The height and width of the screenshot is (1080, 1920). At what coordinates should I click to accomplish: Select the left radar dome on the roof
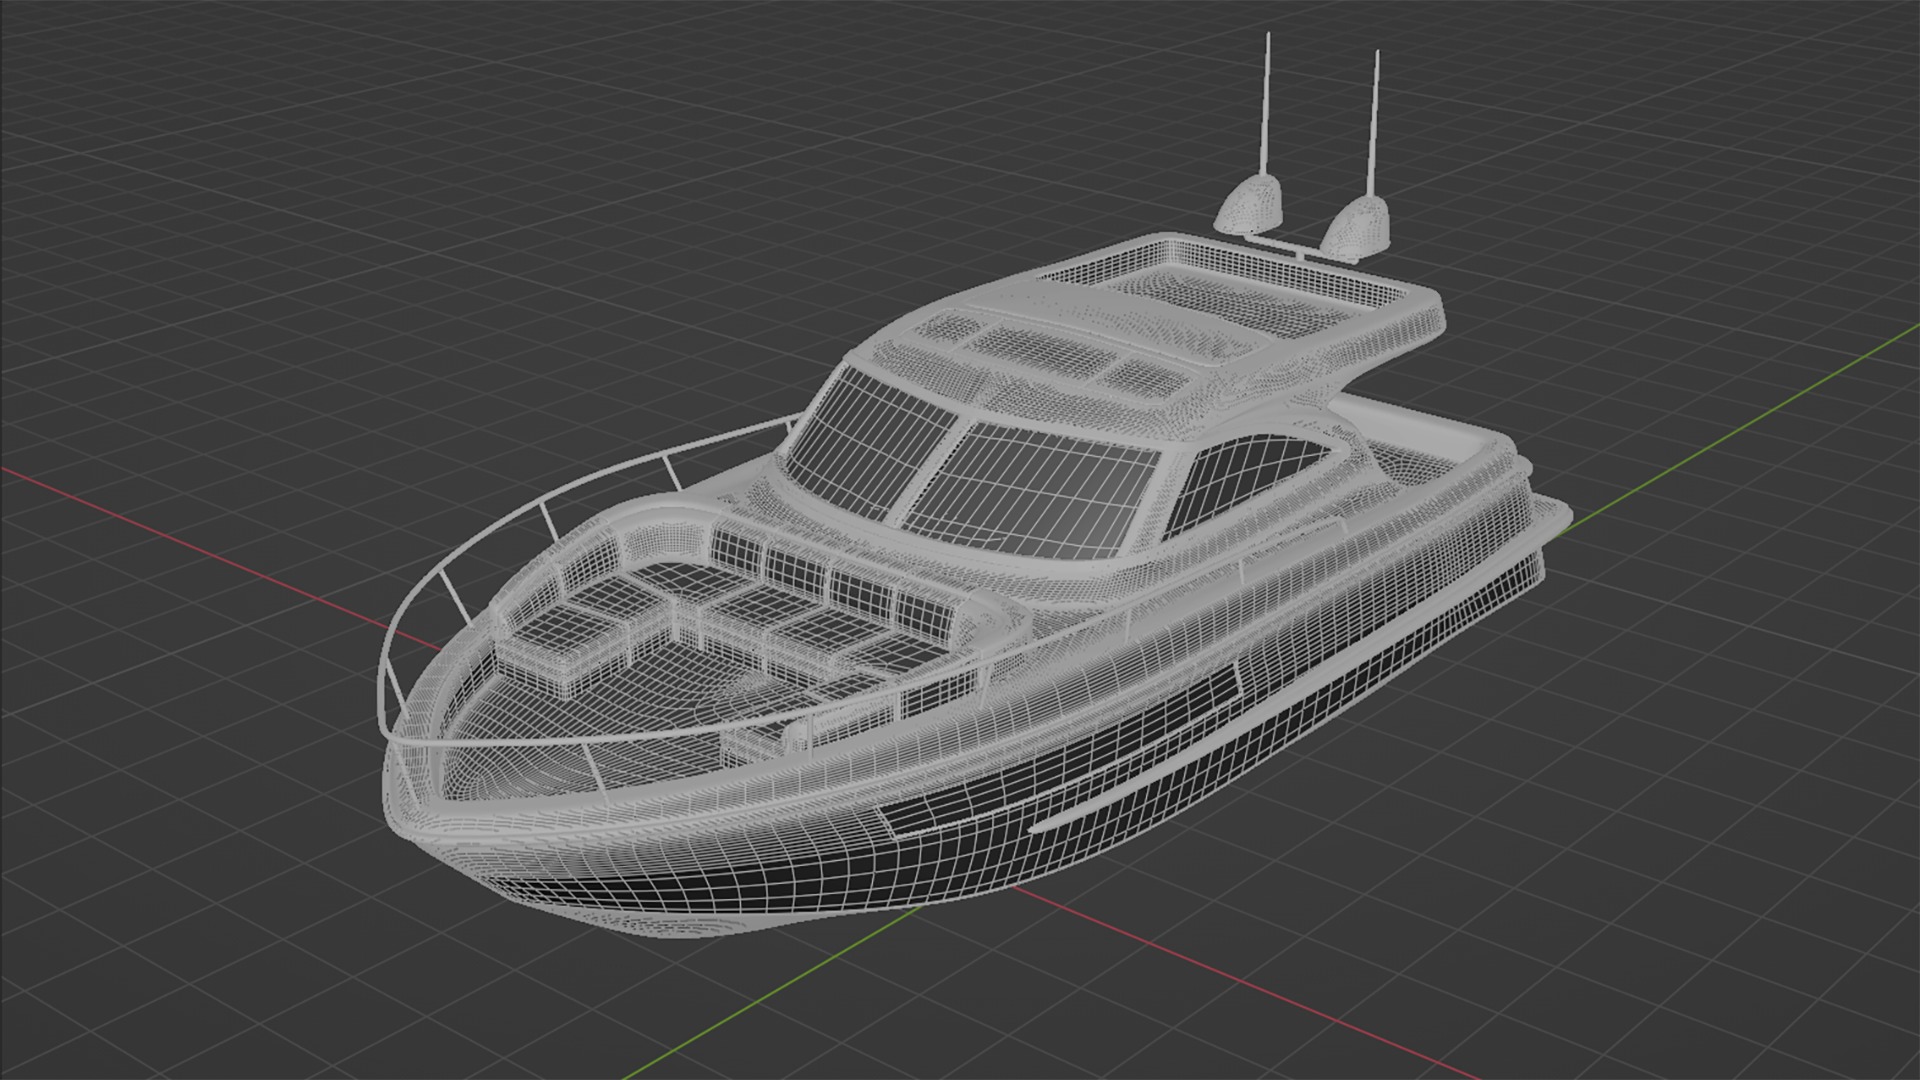(1250, 206)
